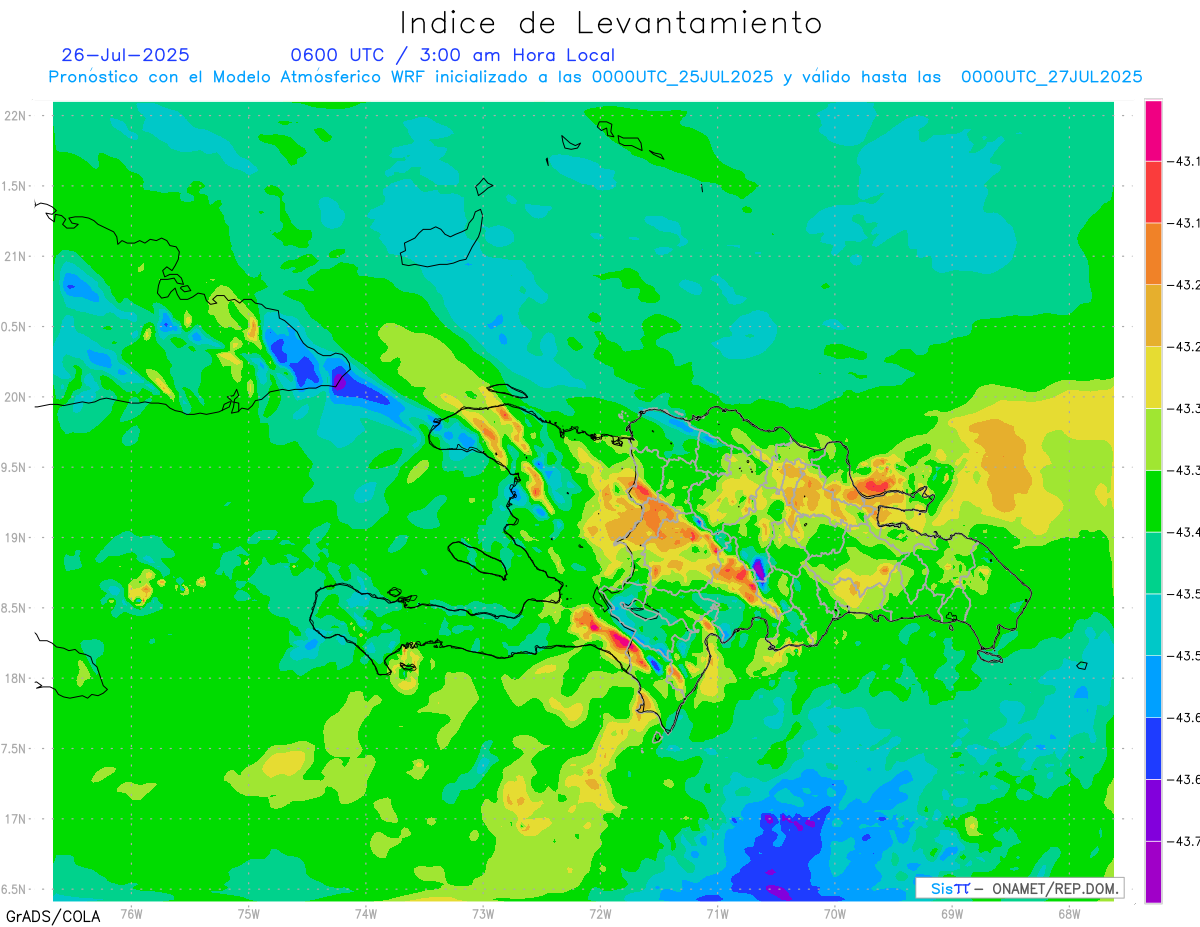Click the 72W longitude label
Image resolution: width=1200 pixels, height=927 pixels.
click(600, 913)
